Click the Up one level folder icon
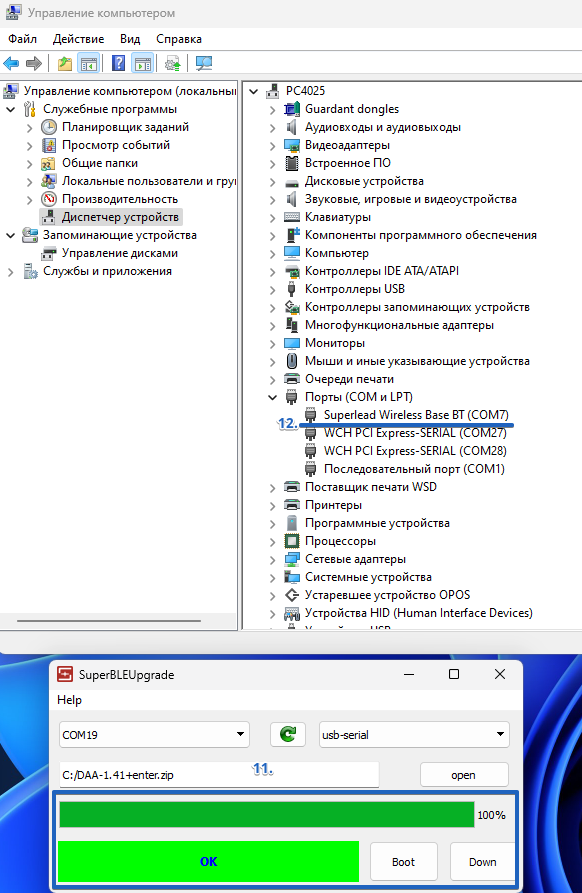The image size is (582, 893). [x=65, y=63]
